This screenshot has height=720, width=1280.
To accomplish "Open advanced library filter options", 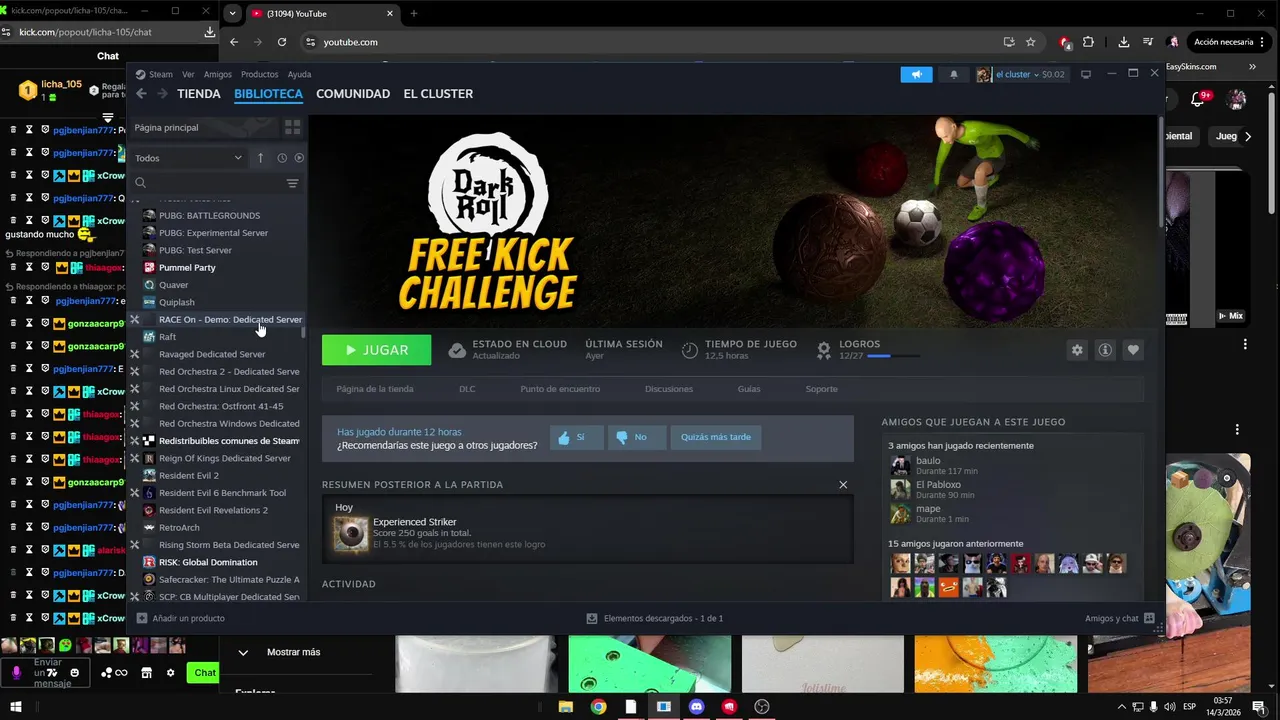I will (x=292, y=183).
